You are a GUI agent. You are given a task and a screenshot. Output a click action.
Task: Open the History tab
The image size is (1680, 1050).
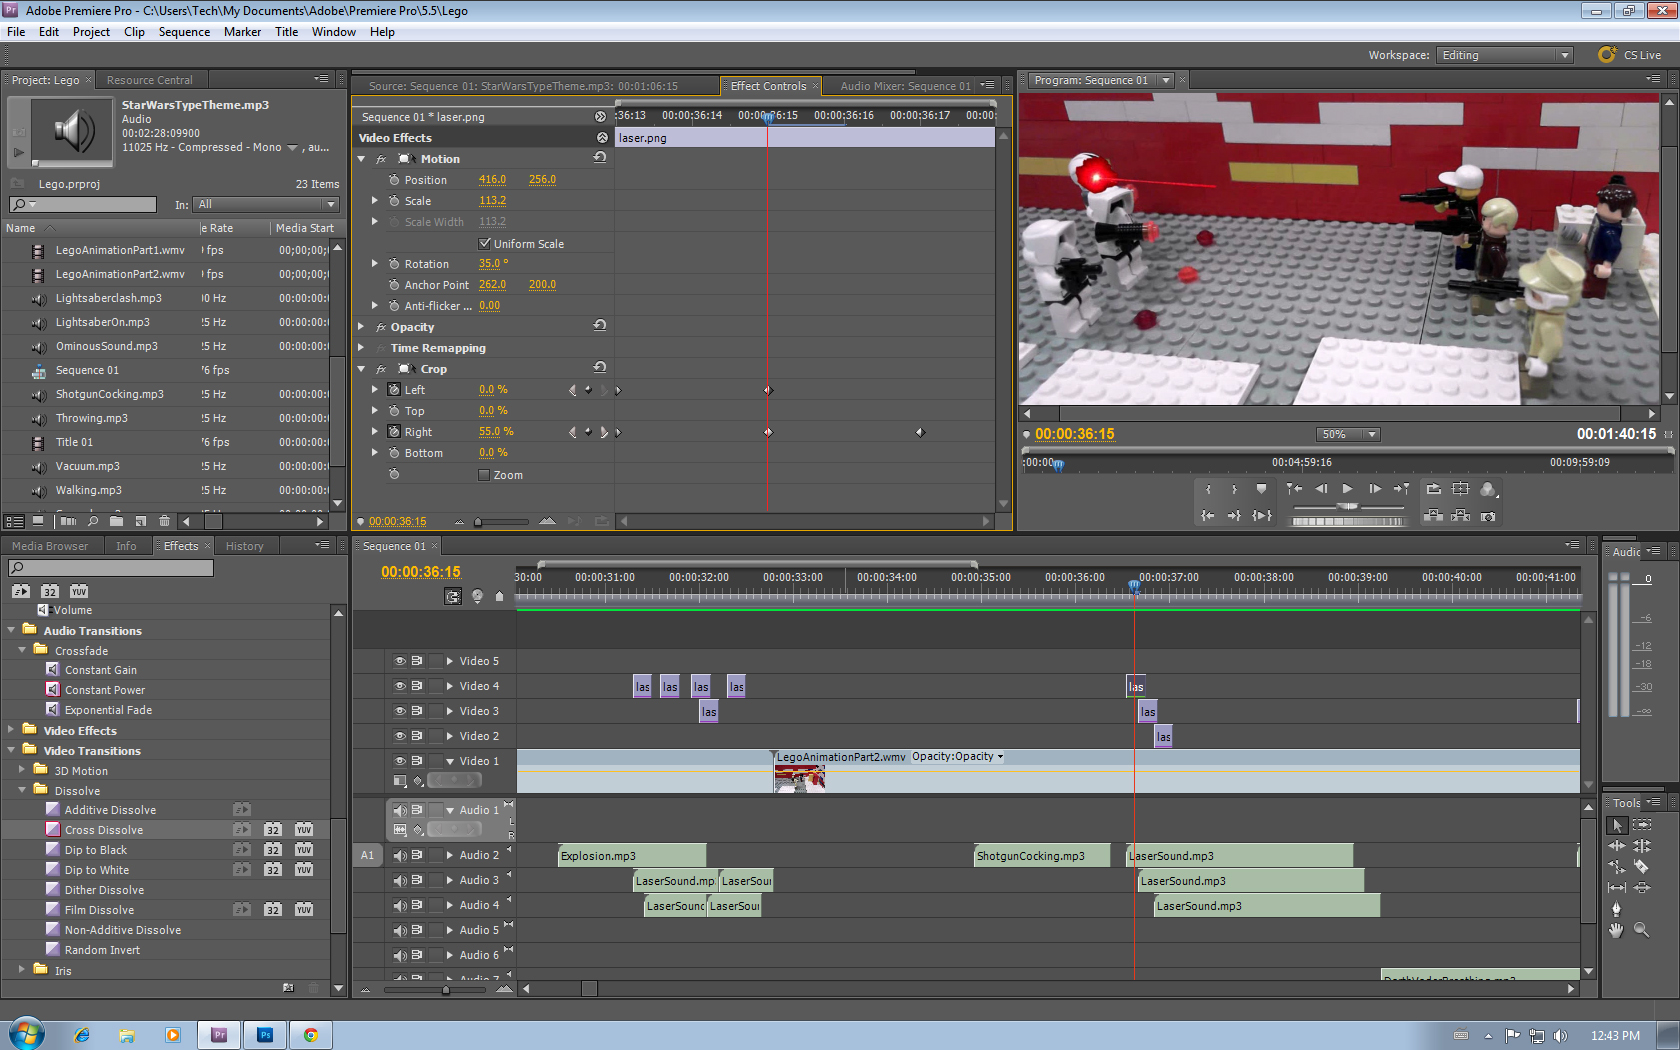[x=244, y=546]
